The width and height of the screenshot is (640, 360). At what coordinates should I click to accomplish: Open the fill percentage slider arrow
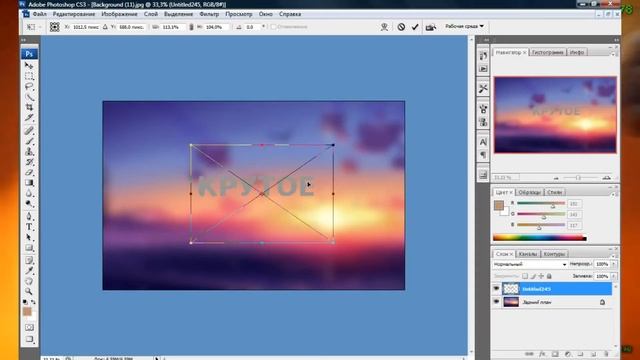point(614,276)
